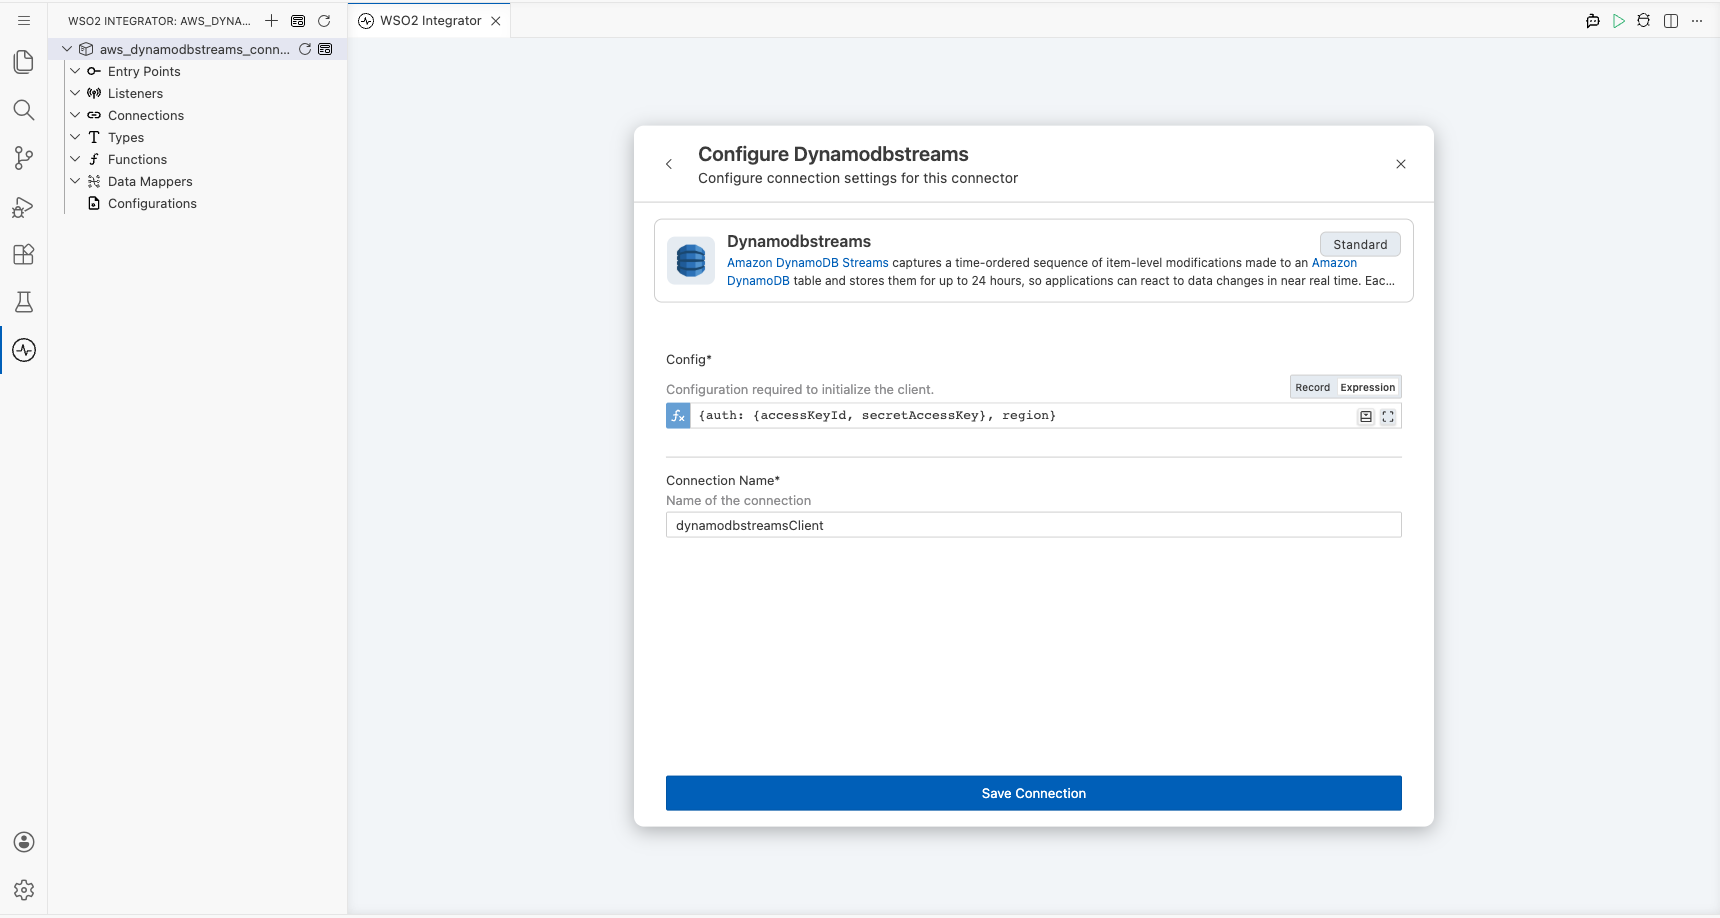The width and height of the screenshot is (1720, 918).
Task: Click the refresh icon in sidebar header
Action: click(x=324, y=20)
